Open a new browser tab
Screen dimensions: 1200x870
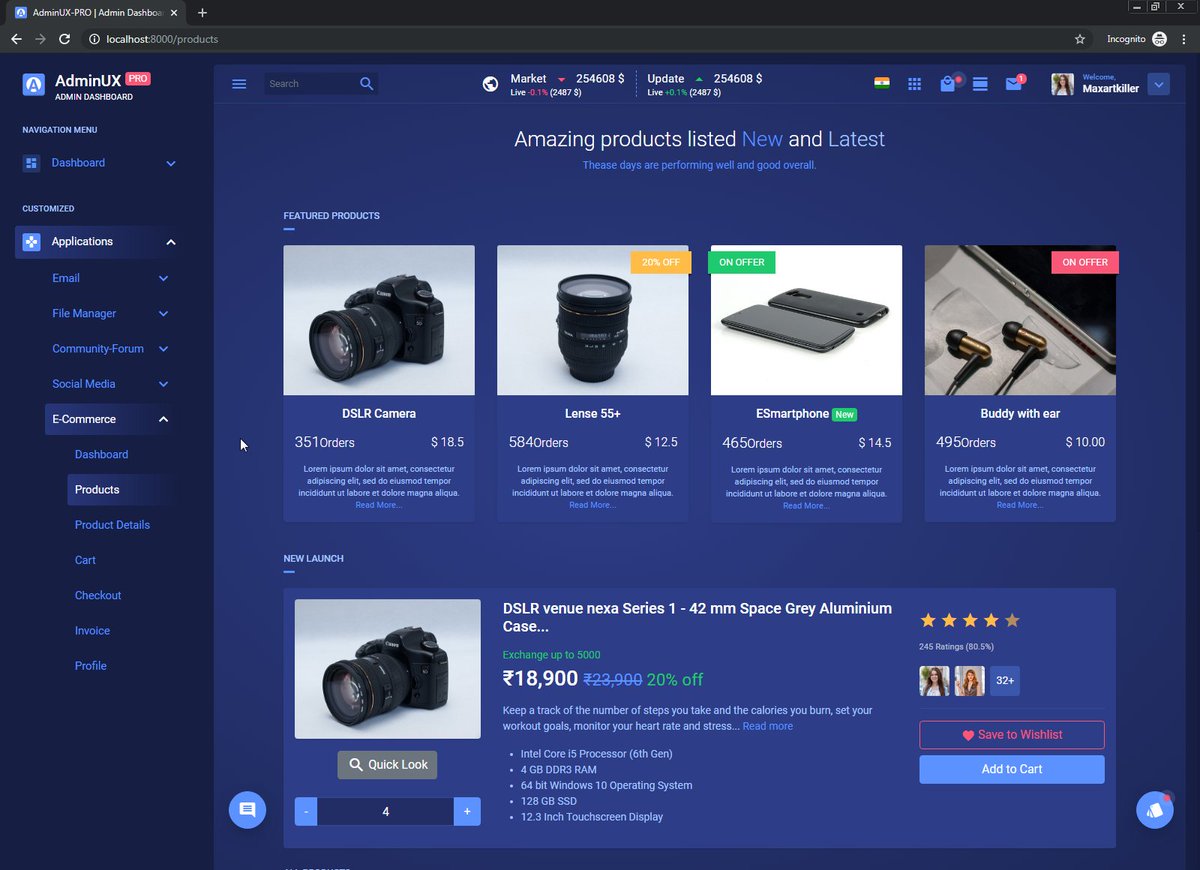pyautogui.click(x=202, y=13)
